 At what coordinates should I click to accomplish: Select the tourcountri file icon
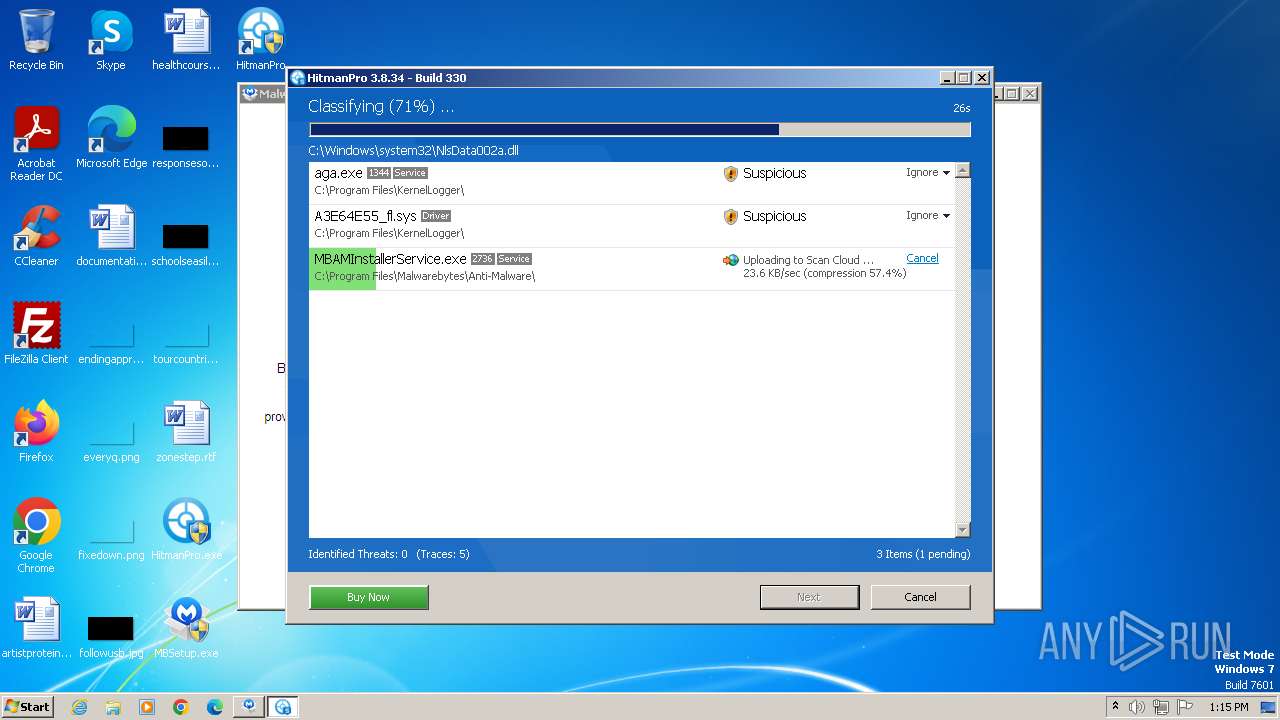[186, 342]
